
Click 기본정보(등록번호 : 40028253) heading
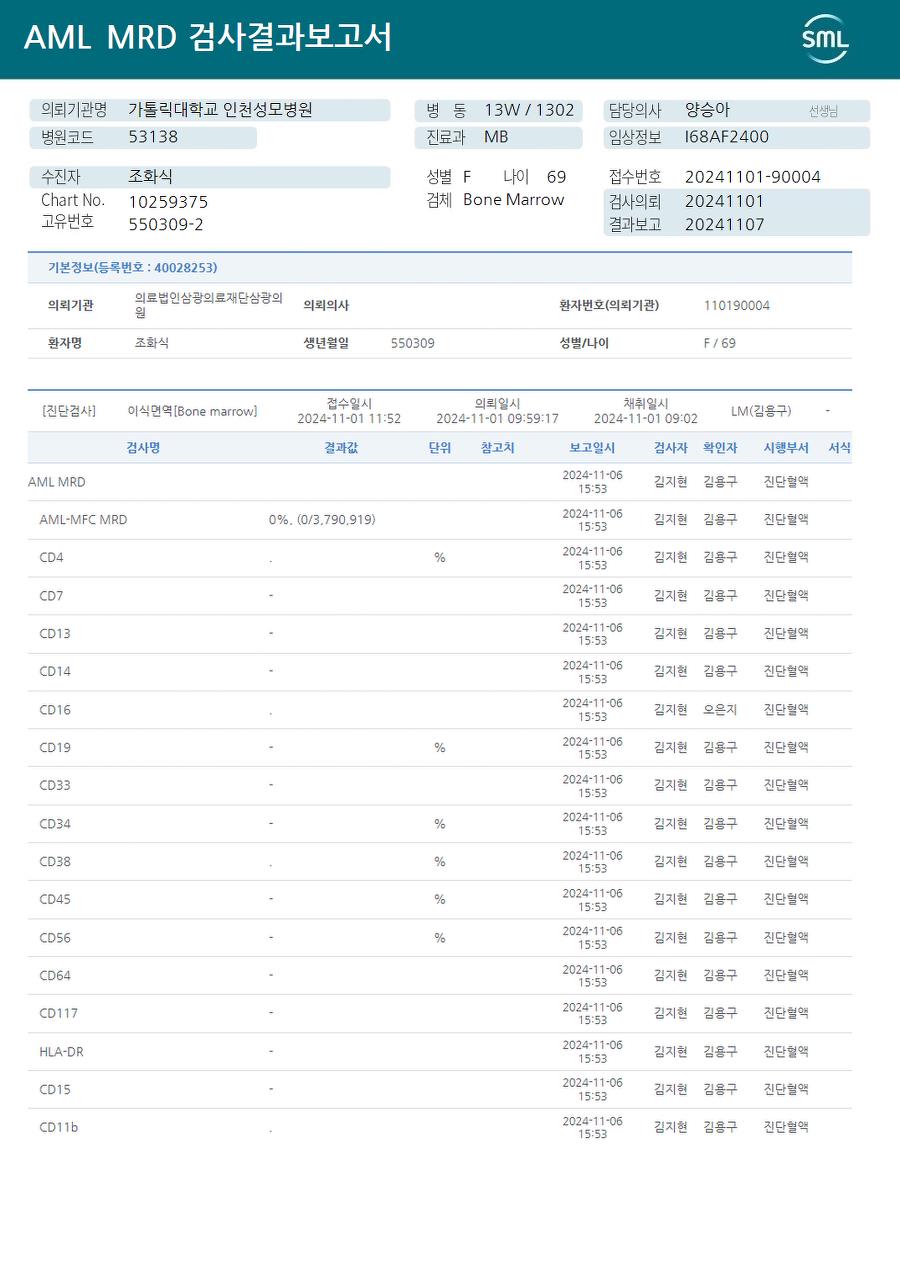(133, 268)
